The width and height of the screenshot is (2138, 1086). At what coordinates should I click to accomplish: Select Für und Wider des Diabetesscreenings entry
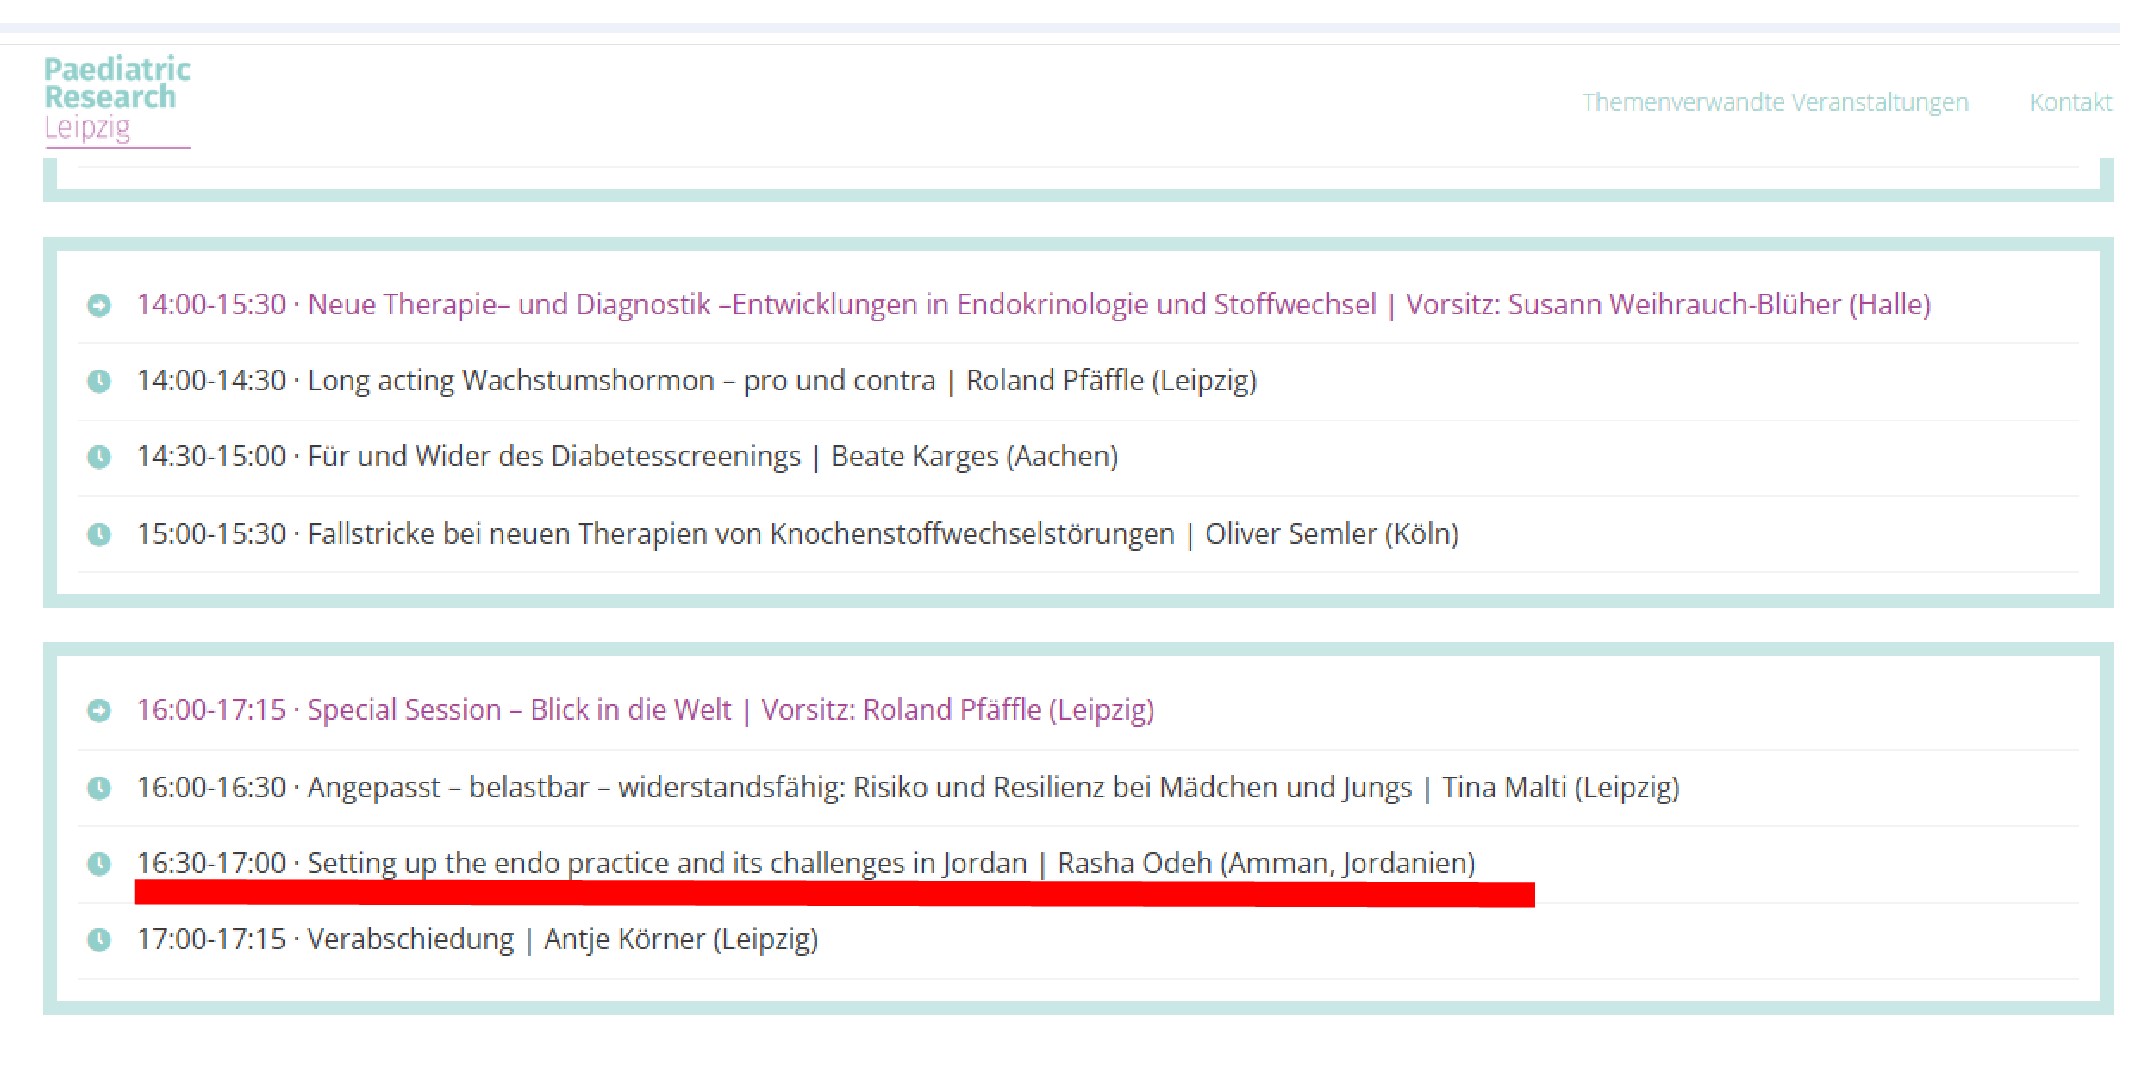627,456
